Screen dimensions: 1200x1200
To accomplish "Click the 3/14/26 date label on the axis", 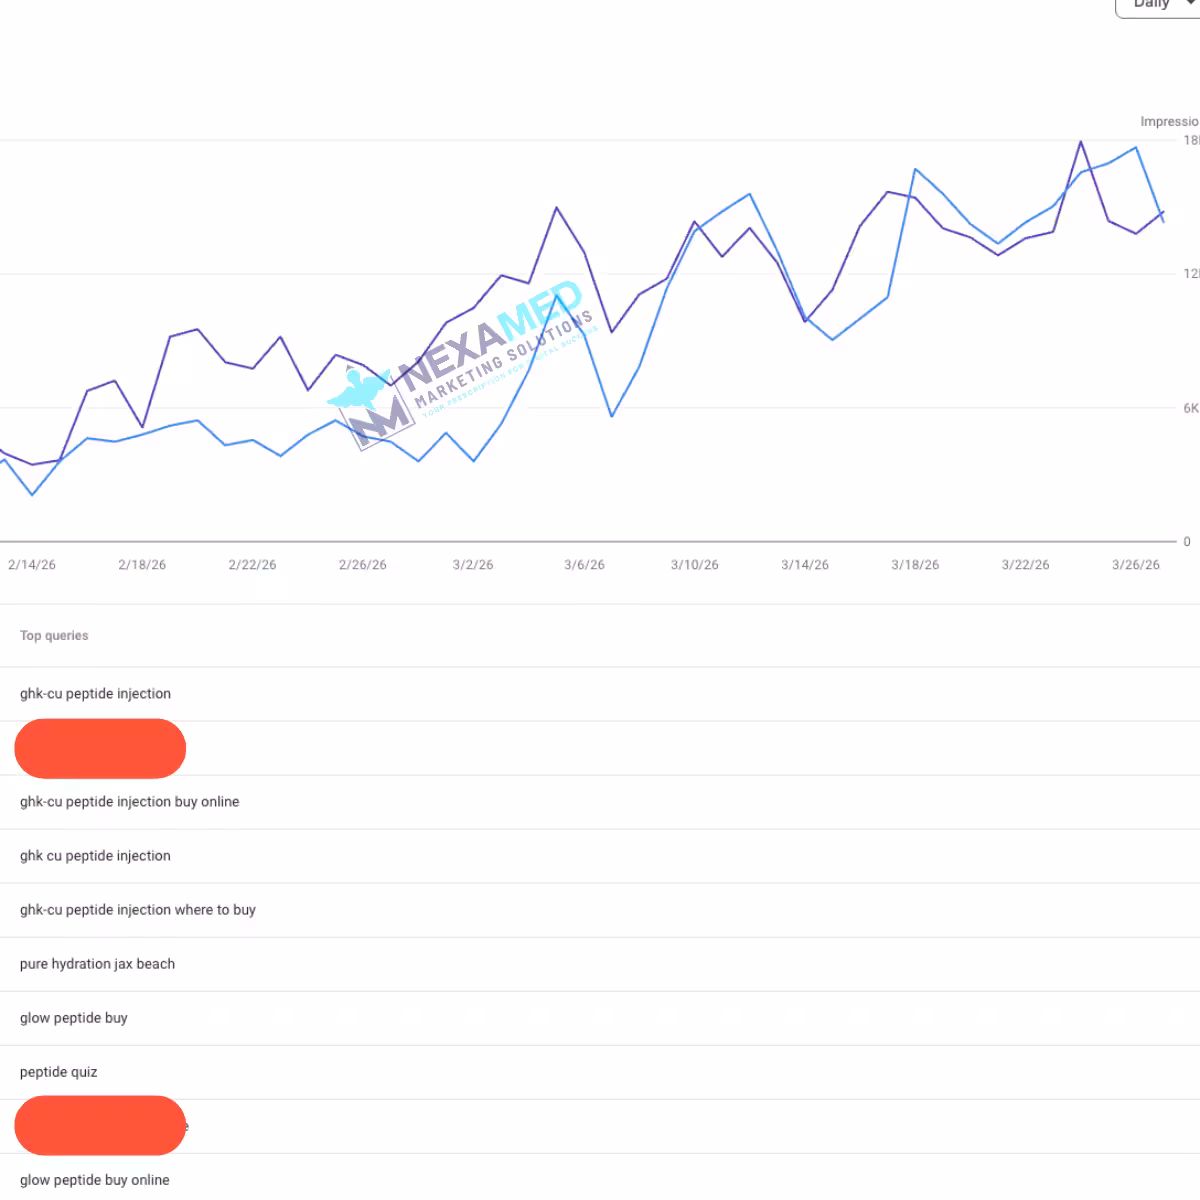I will pos(806,564).
